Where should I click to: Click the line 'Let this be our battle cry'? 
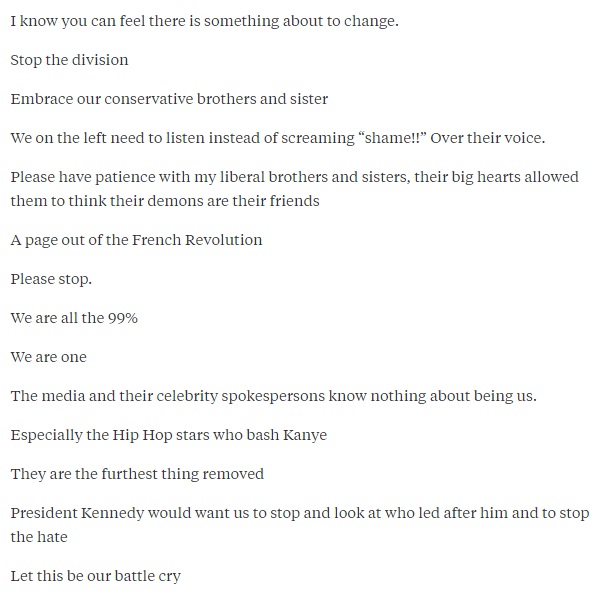point(95,576)
